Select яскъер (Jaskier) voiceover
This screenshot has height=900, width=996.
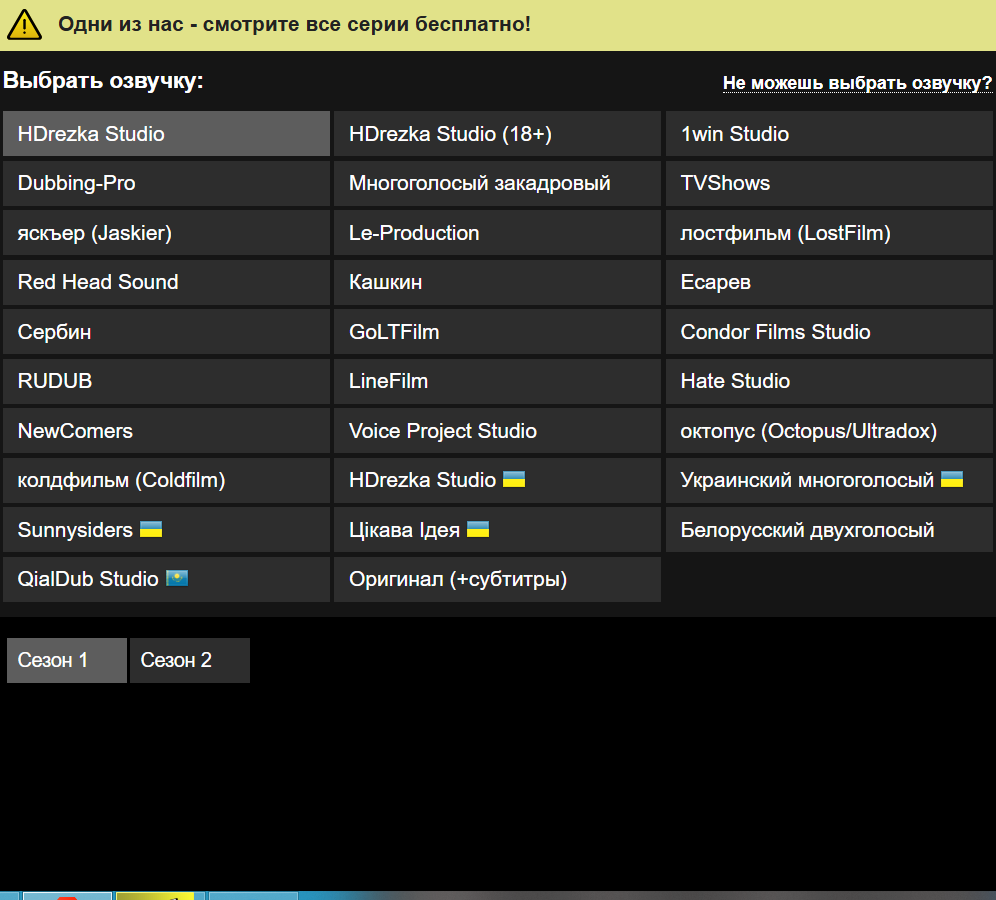166,233
